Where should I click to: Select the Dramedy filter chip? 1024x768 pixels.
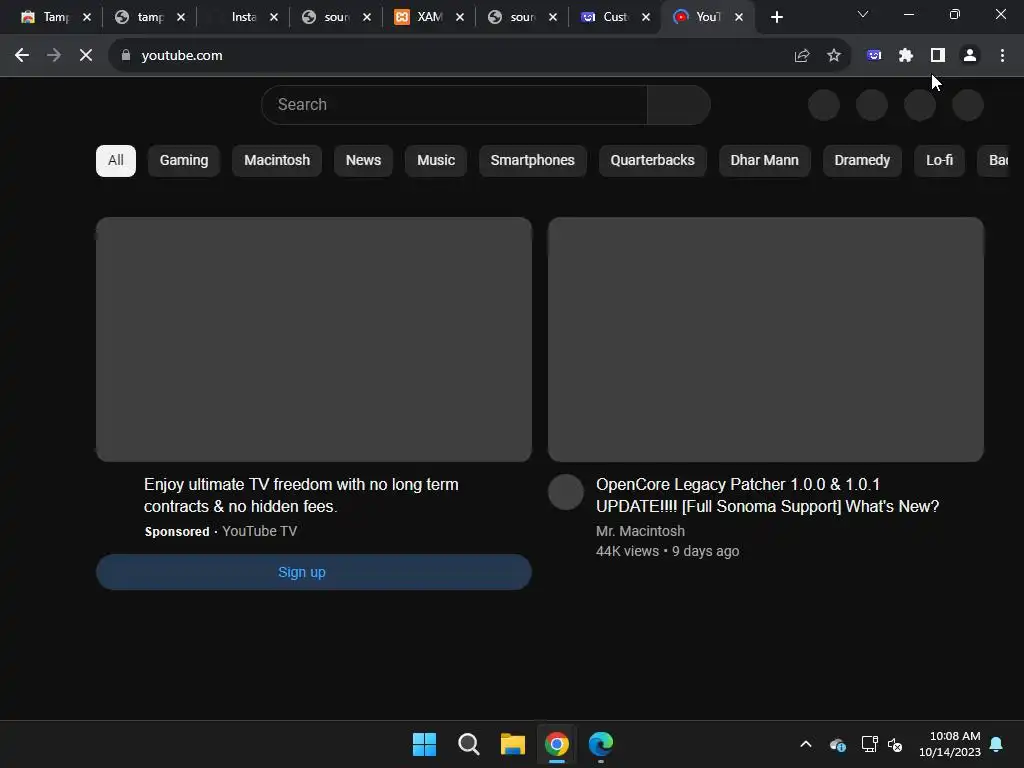point(862,161)
